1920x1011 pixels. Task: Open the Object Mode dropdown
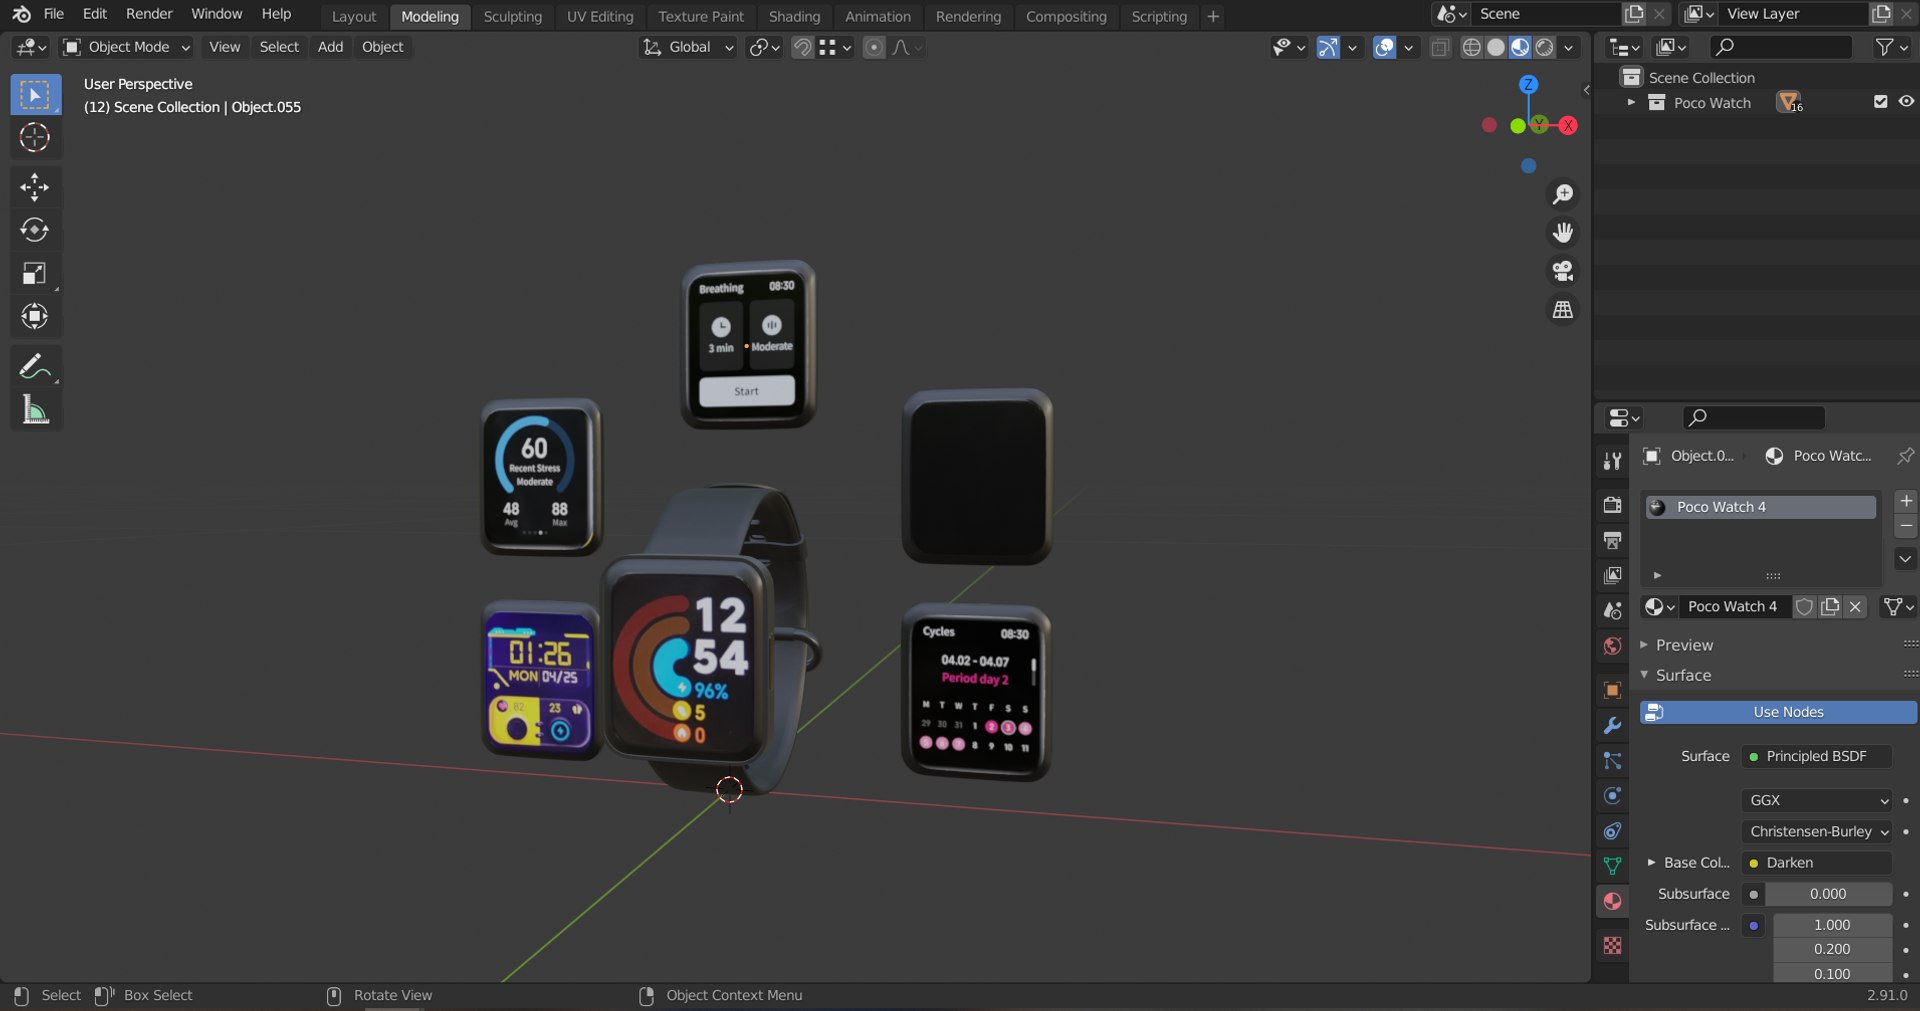127,47
